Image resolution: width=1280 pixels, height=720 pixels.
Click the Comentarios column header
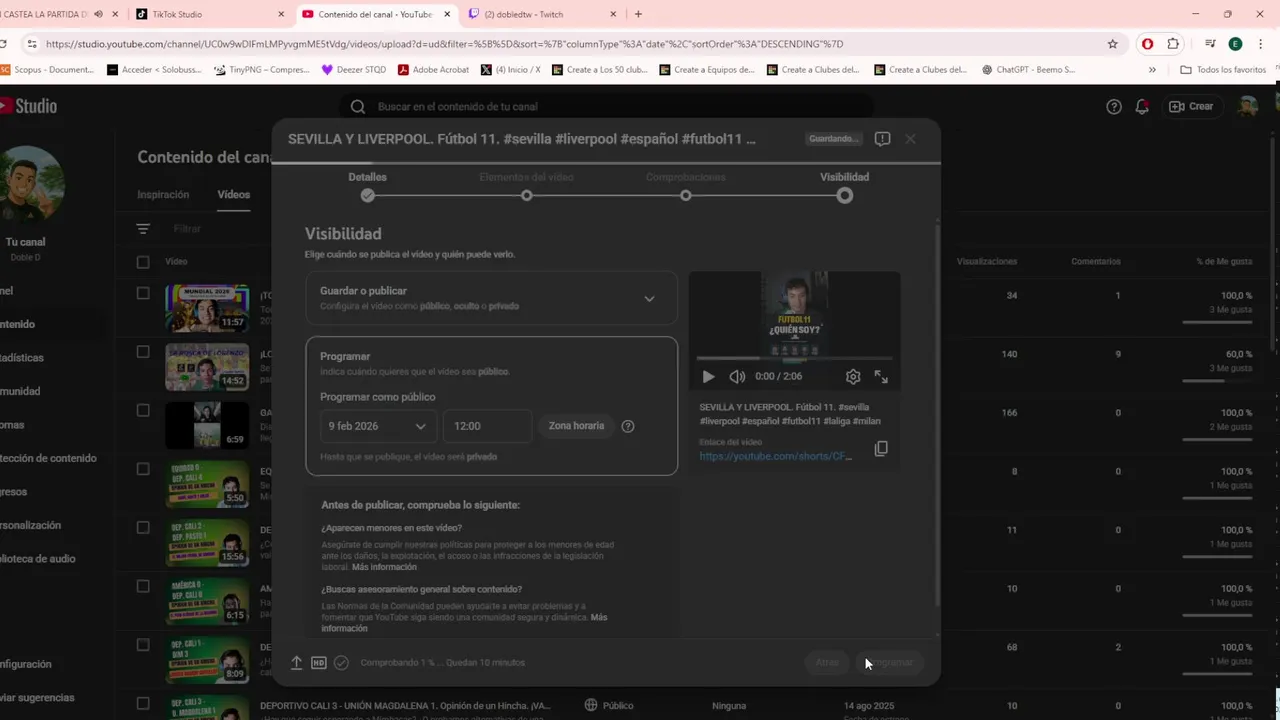[1095, 261]
